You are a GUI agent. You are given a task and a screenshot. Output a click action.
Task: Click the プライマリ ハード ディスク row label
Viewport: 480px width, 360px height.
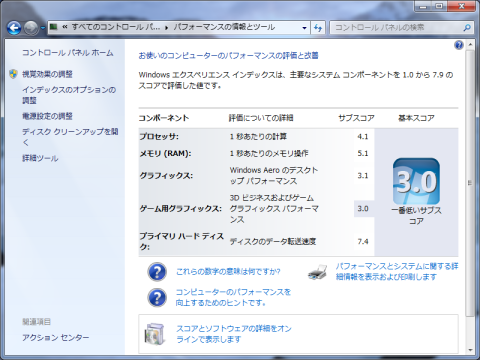[x=181, y=241]
